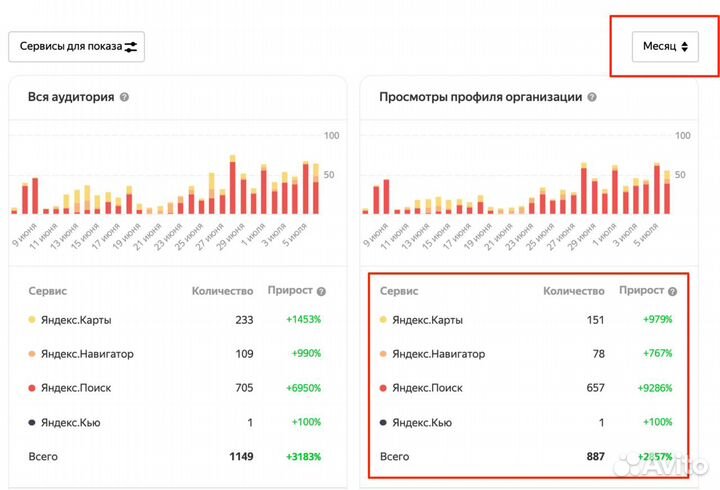This screenshot has height=490, width=720.
Task: Click the total value 887
Action: [596, 456]
